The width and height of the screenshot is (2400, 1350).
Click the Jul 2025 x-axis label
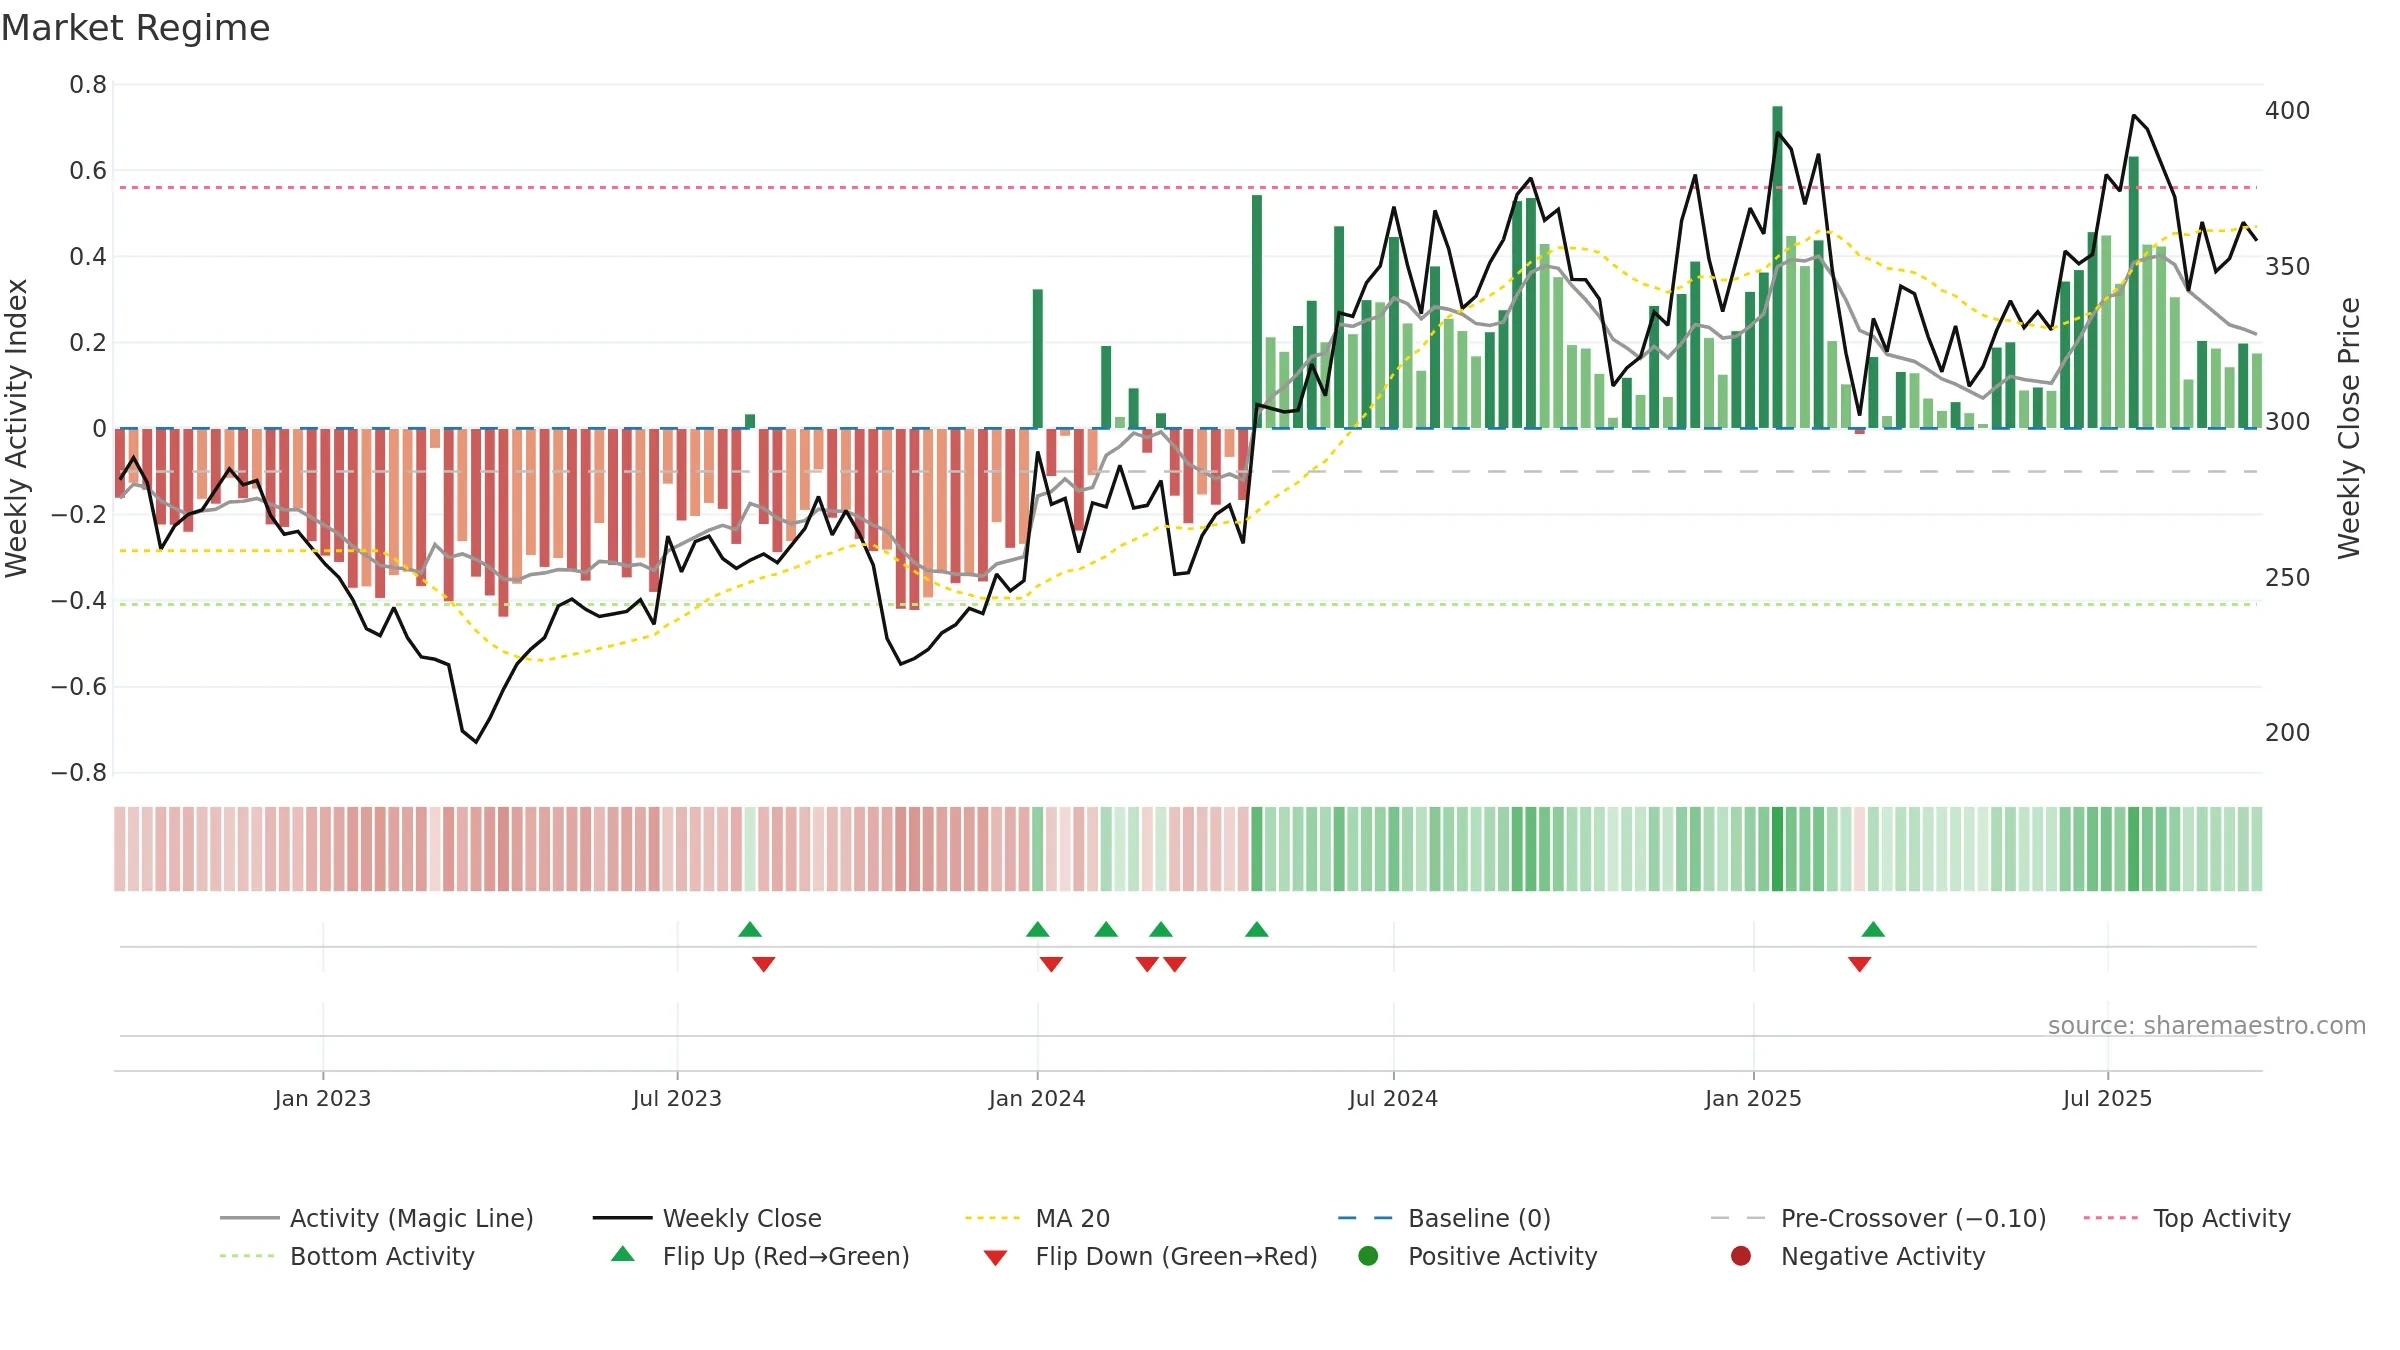[2107, 1098]
